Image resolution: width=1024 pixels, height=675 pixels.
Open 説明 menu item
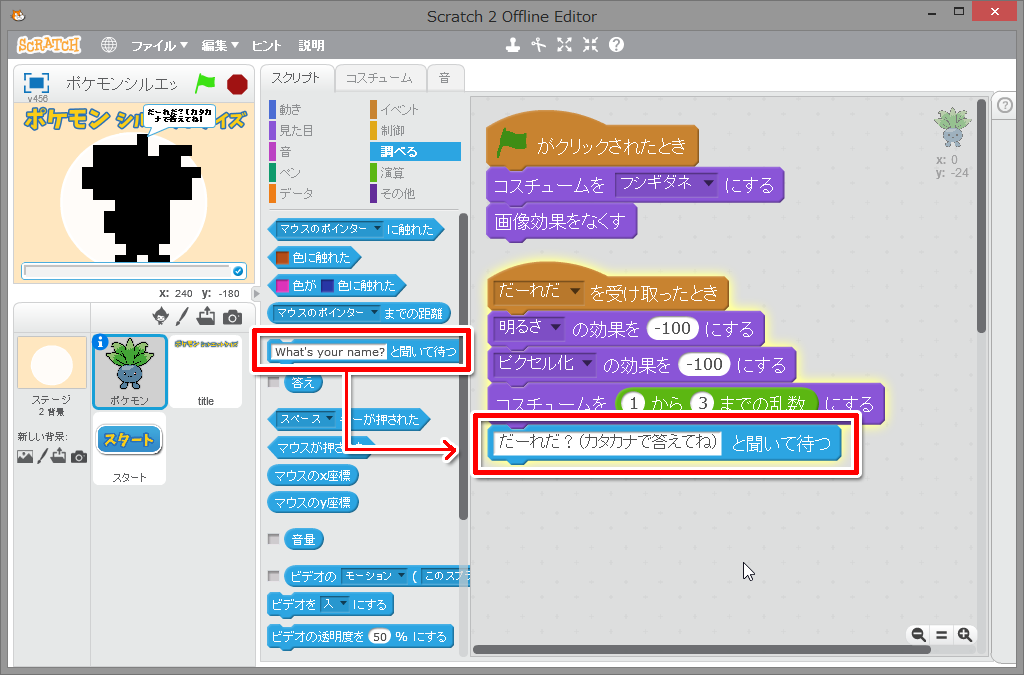coord(311,45)
